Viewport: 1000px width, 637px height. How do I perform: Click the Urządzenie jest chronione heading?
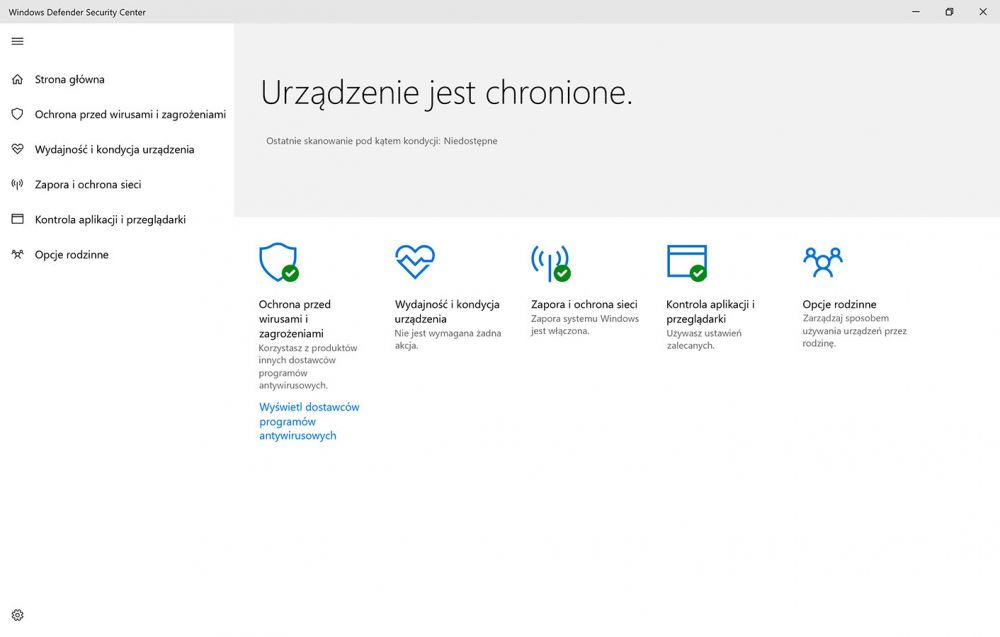click(x=446, y=93)
